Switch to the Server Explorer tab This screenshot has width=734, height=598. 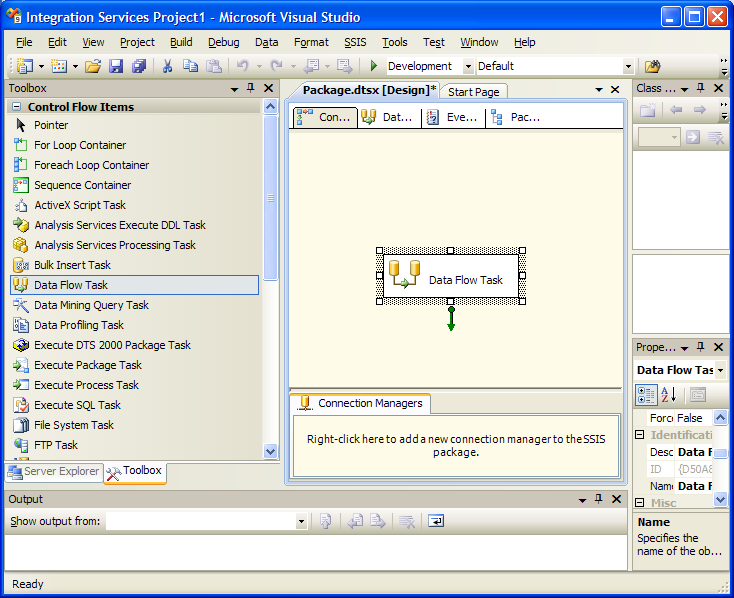(54, 471)
